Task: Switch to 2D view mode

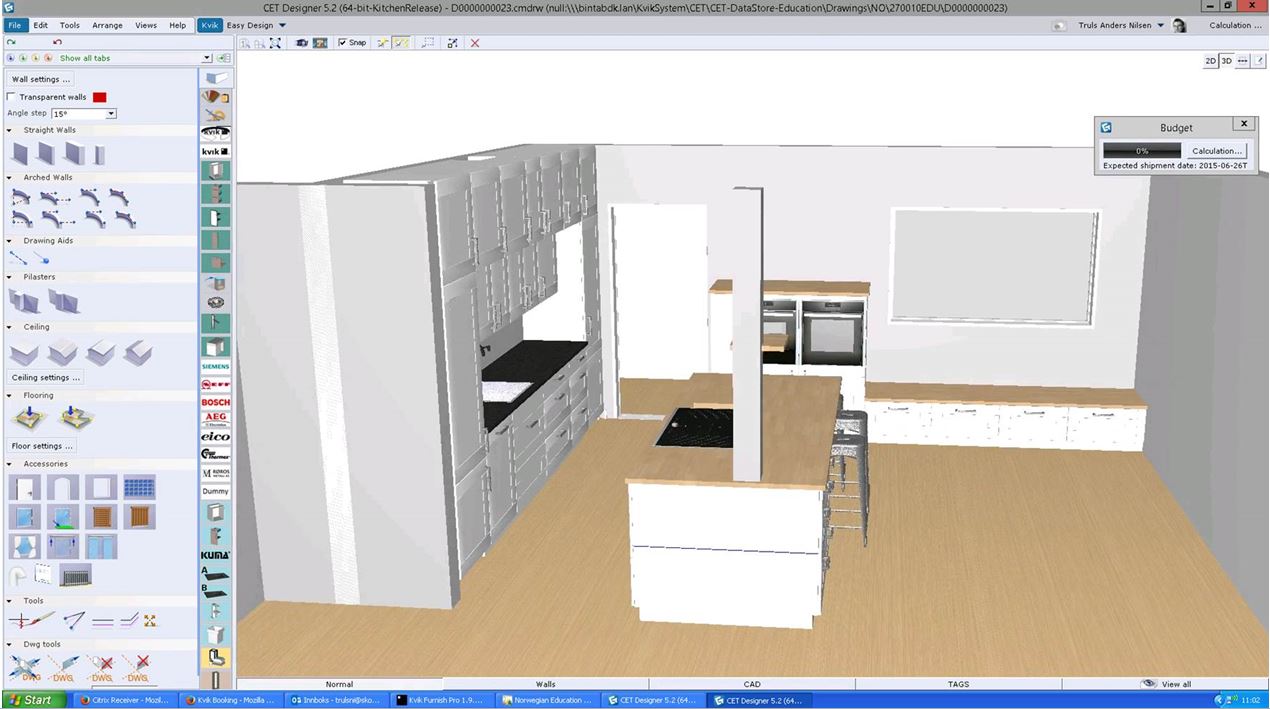Action: (1210, 61)
